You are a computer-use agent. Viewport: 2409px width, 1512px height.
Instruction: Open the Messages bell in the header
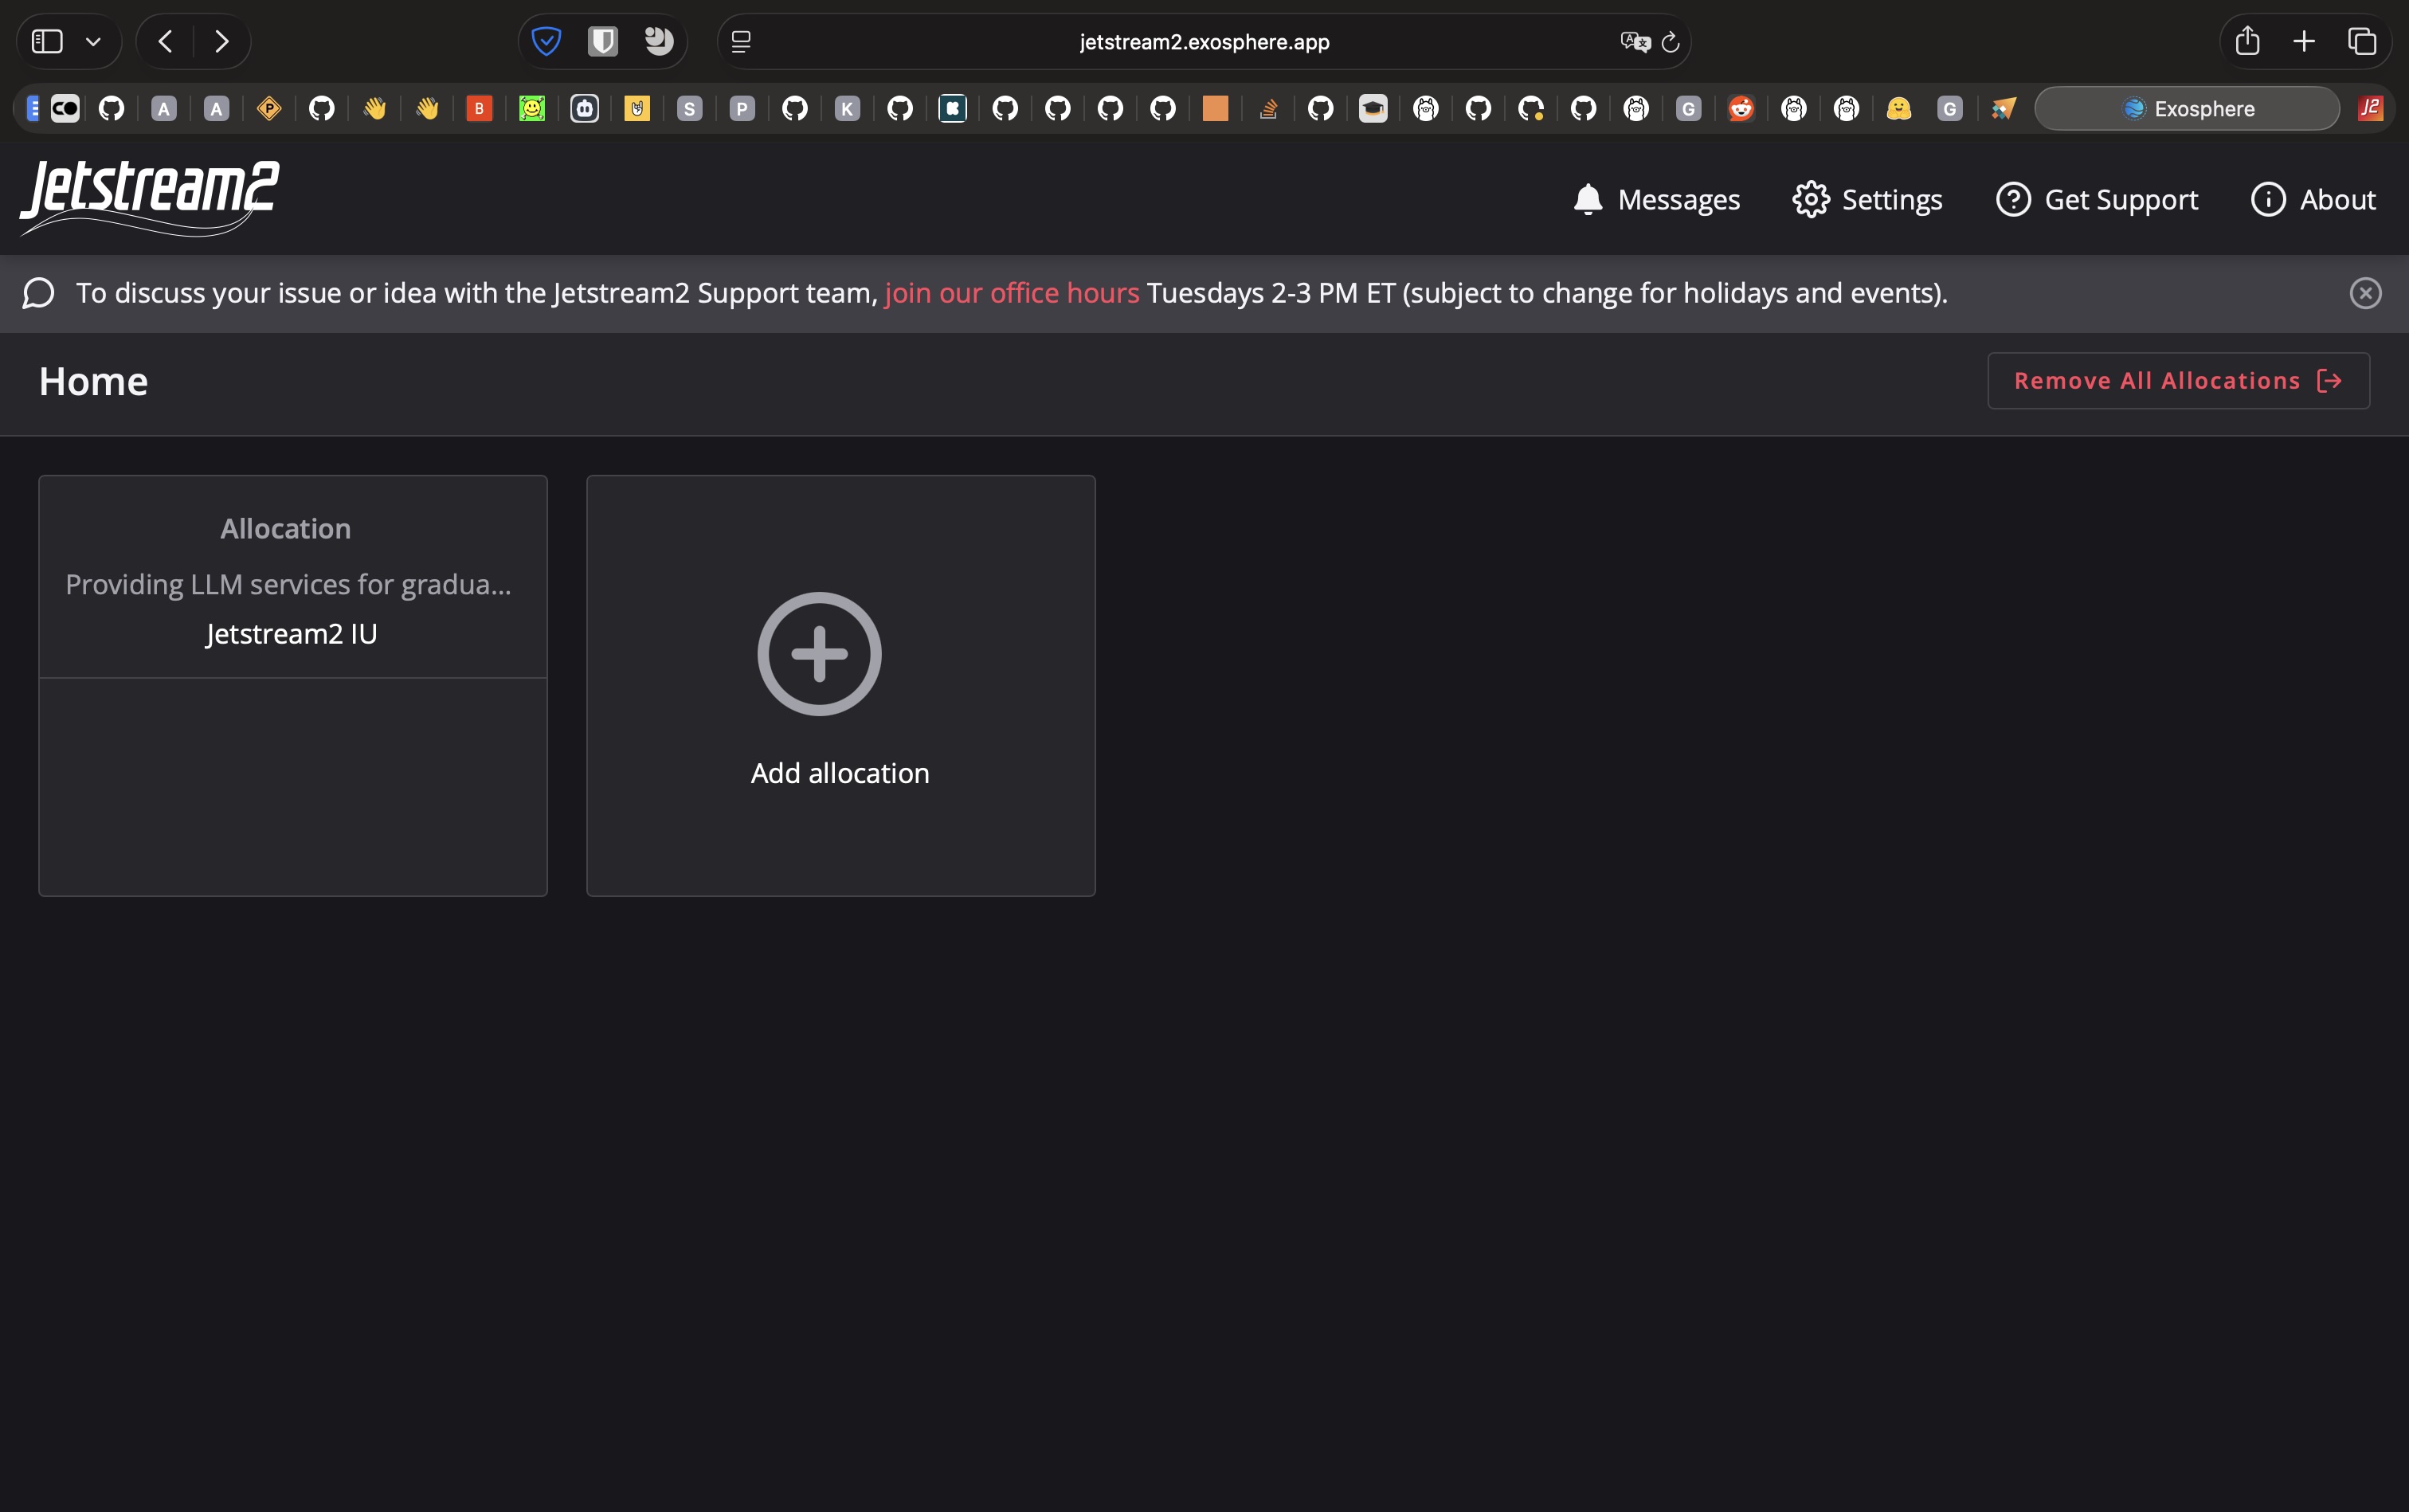tap(1656, 199)
